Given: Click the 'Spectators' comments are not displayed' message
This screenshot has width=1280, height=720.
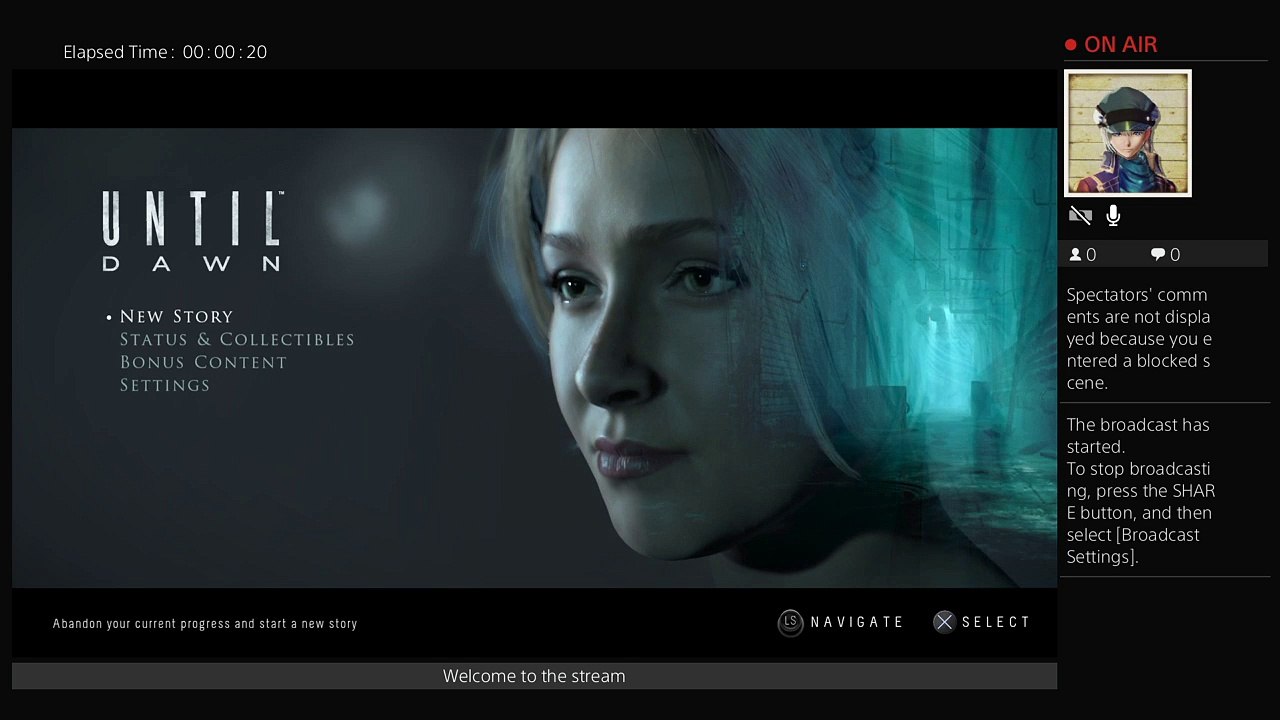Looking at the screenshot, I should tap(1139, 339).
